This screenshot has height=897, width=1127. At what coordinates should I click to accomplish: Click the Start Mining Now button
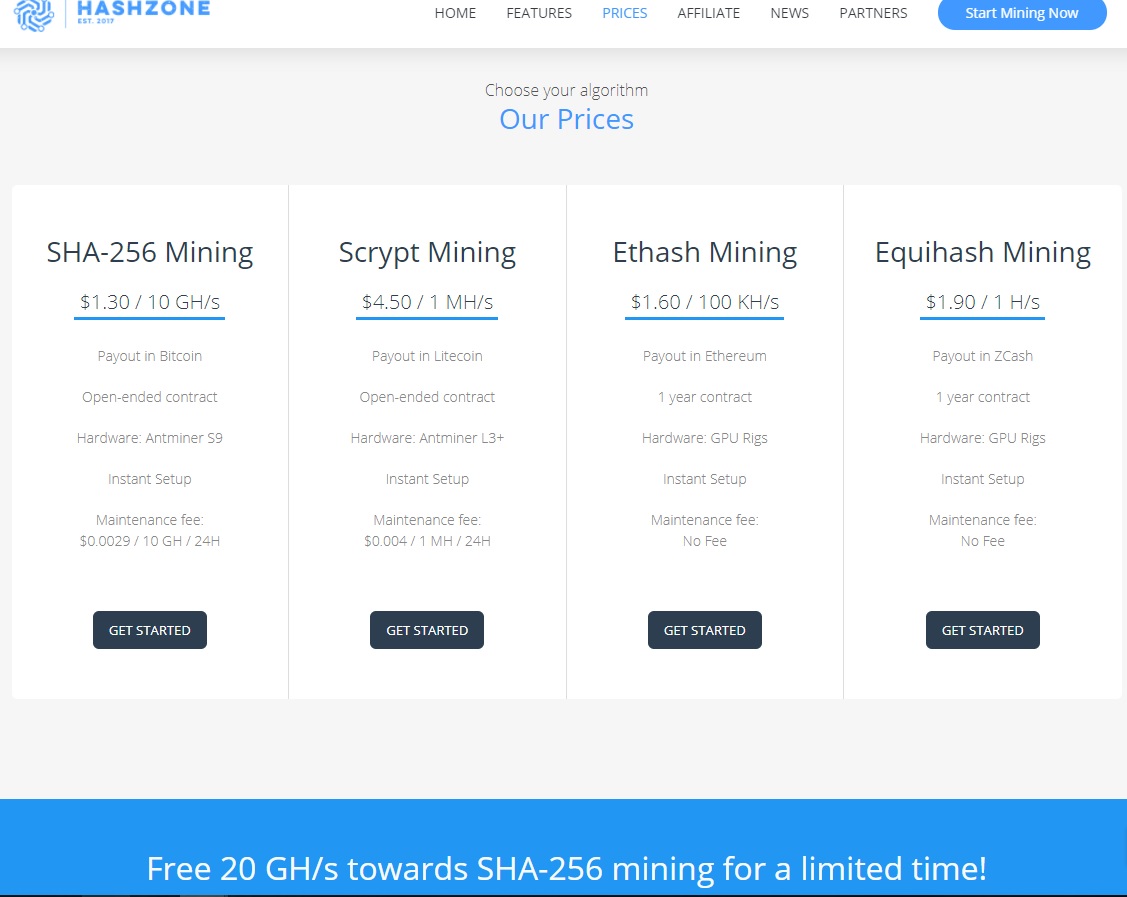point(1021,14)
